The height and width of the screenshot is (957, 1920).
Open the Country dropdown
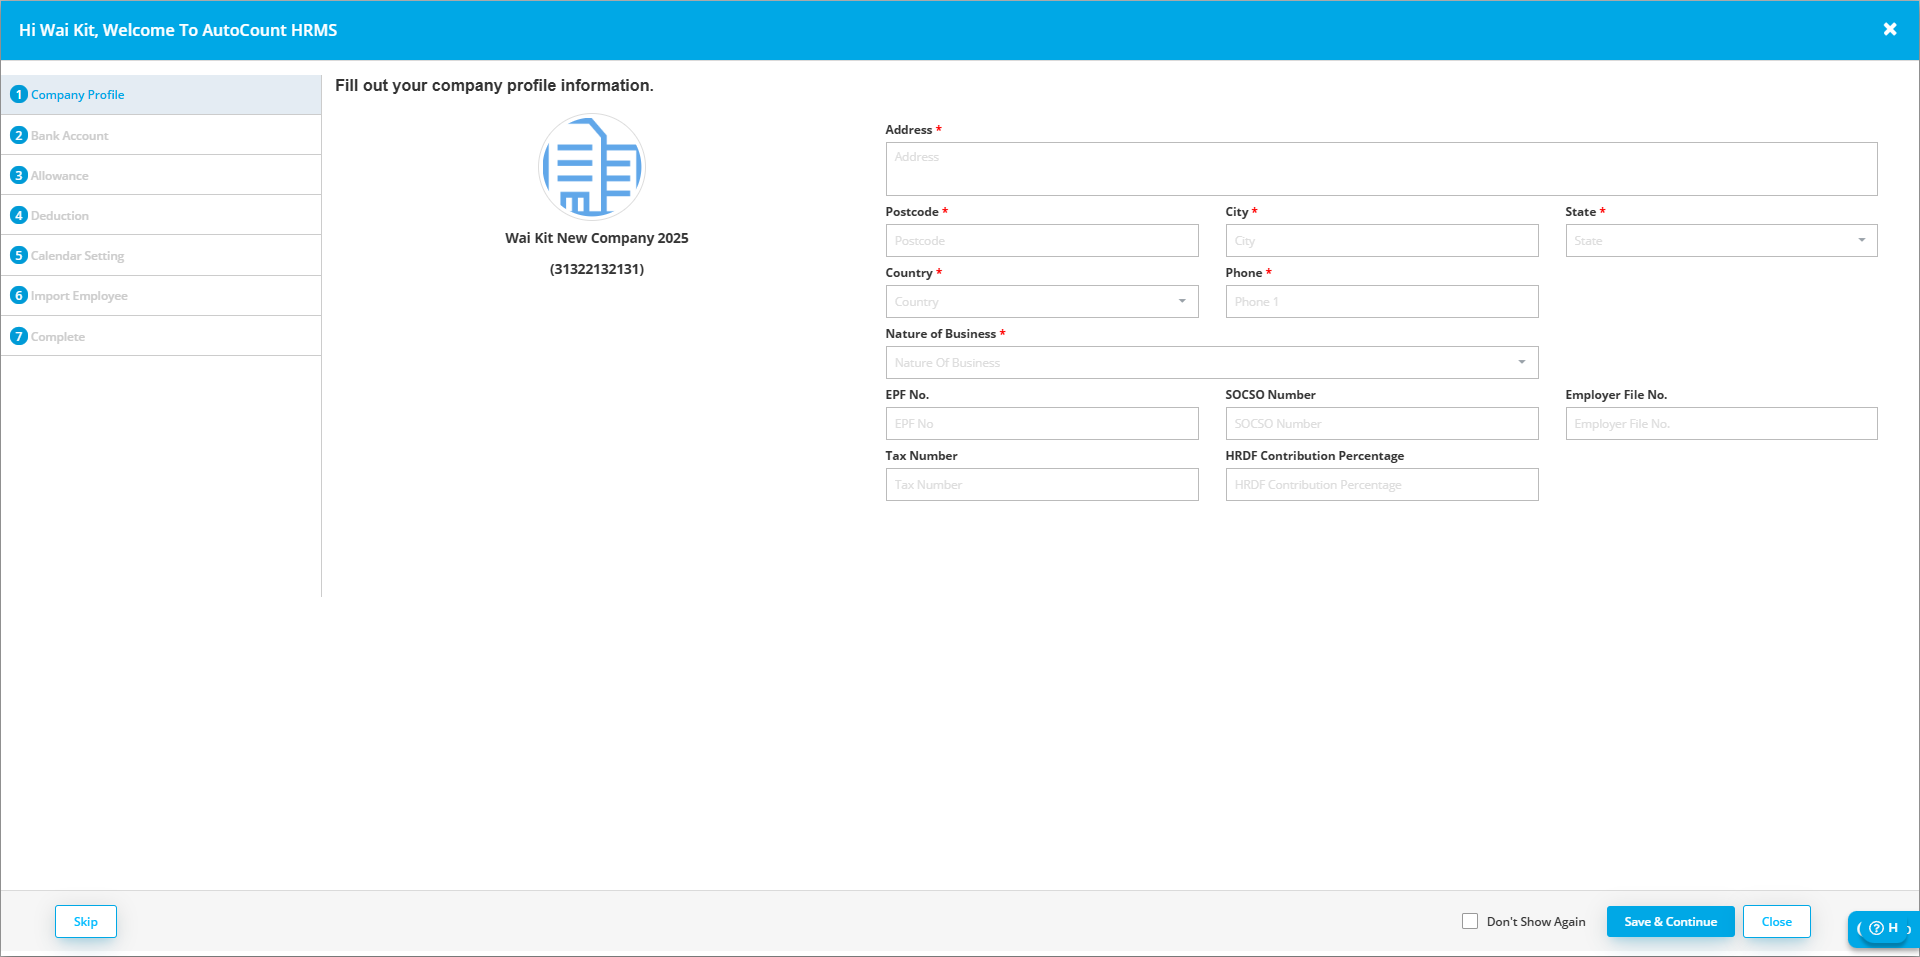pos(1042,301)
